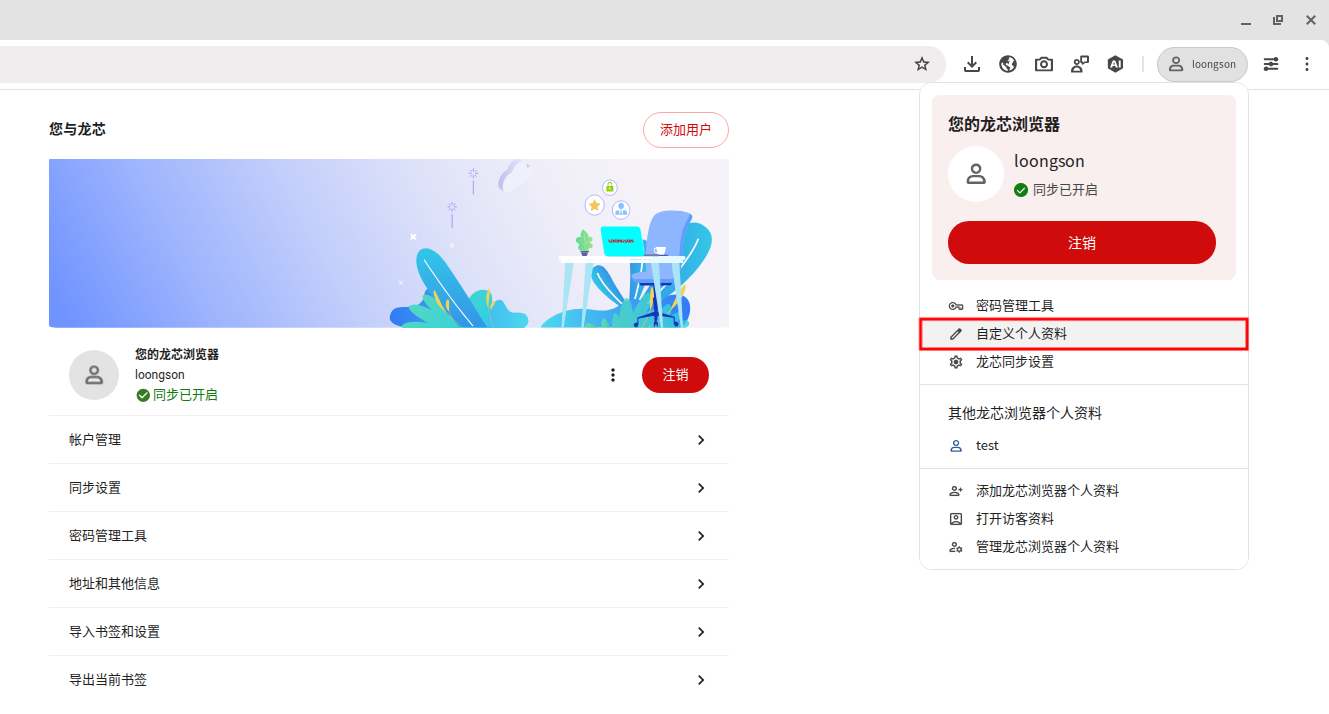Click the vertical dots beside profile 注销 button
The height and width of the screenshot is (714, 1329).
613,375
